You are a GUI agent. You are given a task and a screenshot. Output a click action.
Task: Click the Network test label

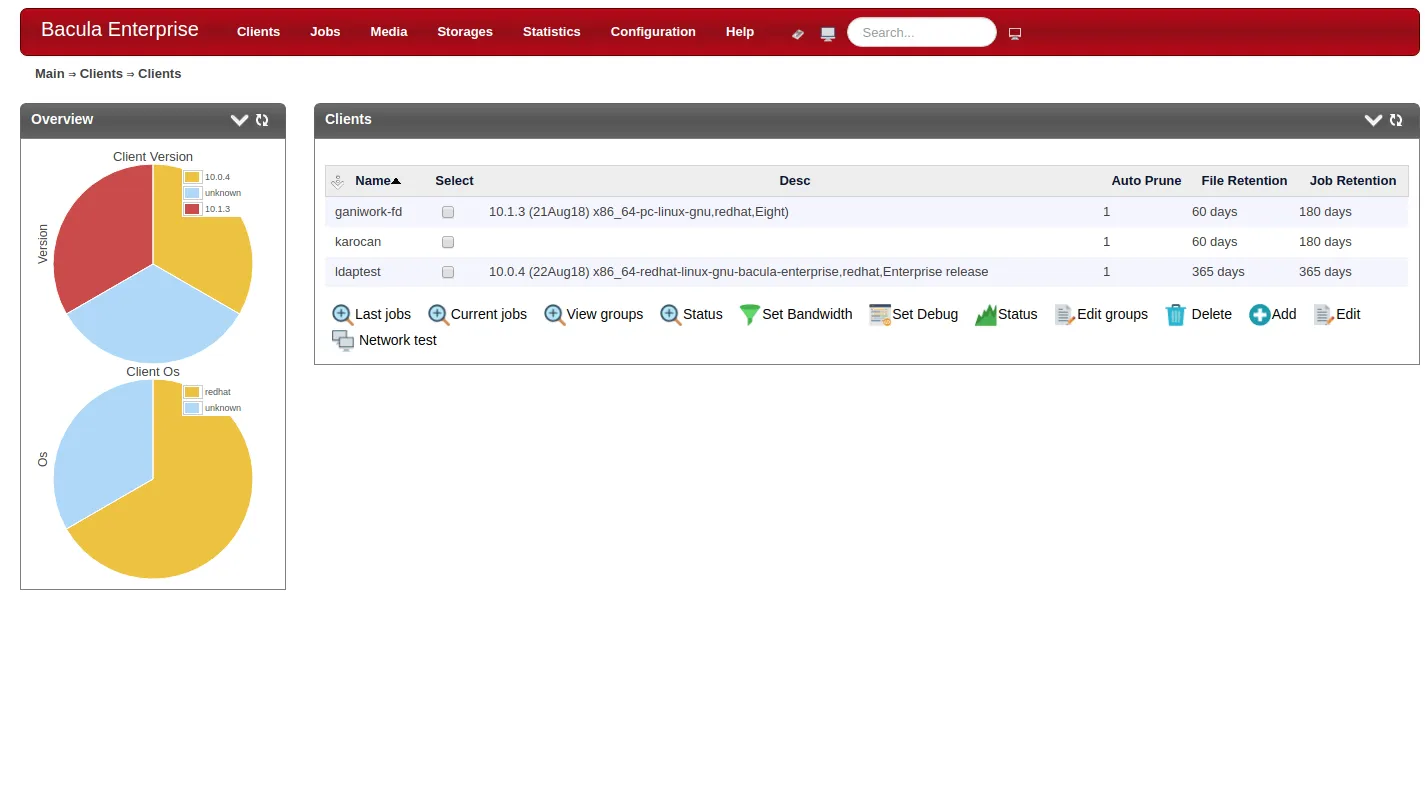[x=398, y=340]
